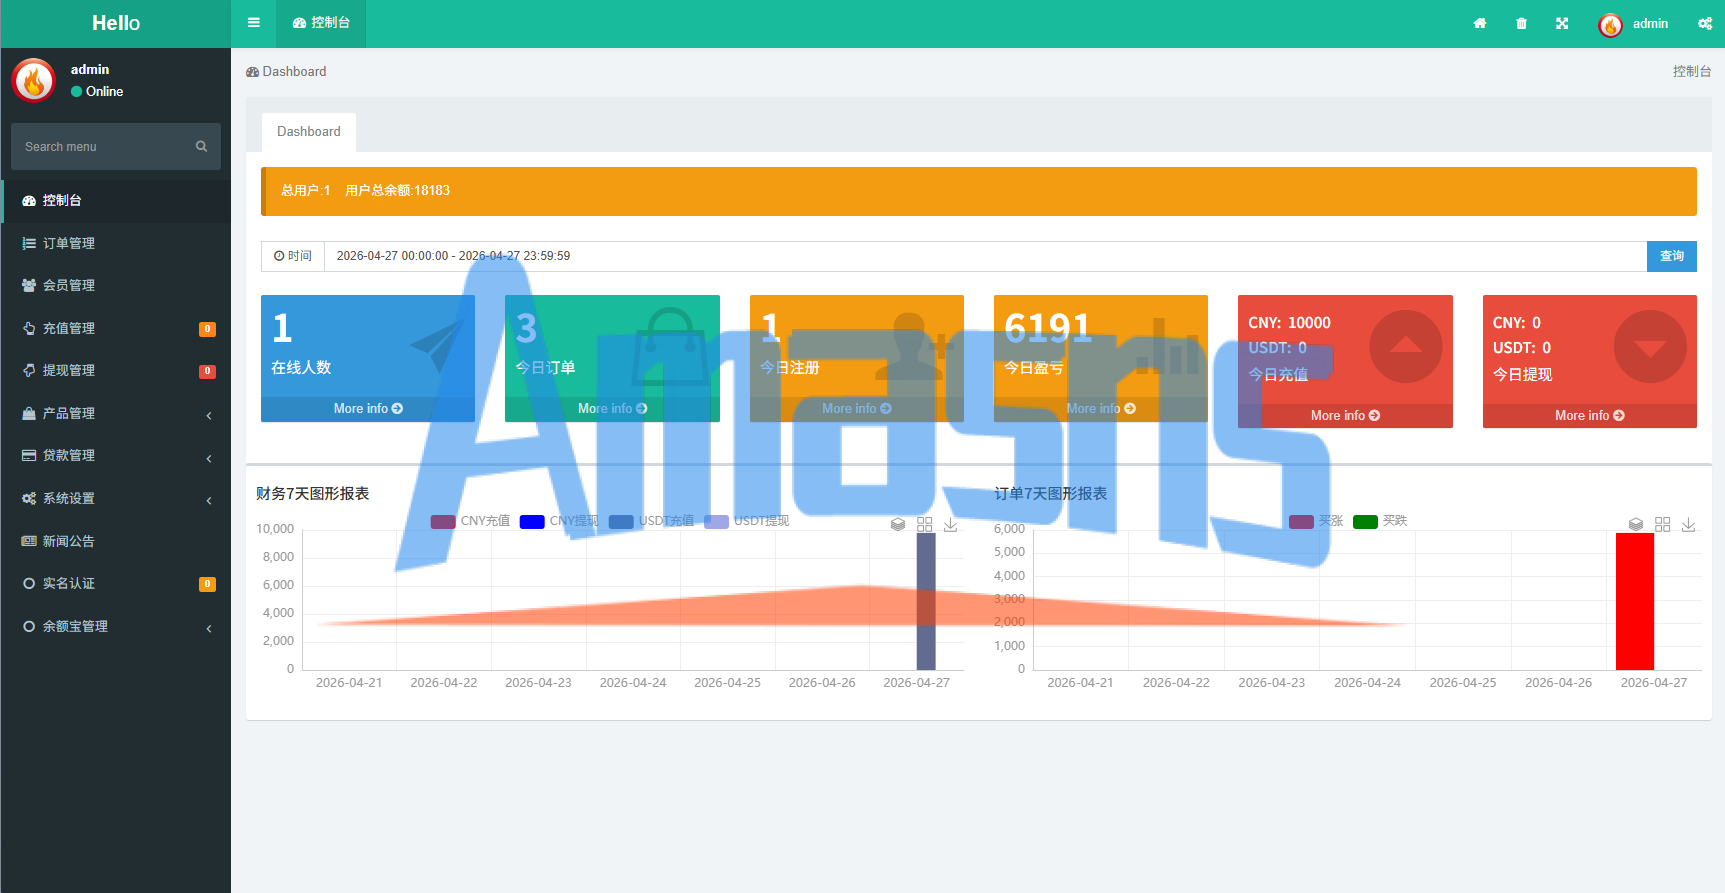Toggle the CNY充值 legend series
Image resolution: width=1725 pixels, height=893 pixels.
pos(470,521)
